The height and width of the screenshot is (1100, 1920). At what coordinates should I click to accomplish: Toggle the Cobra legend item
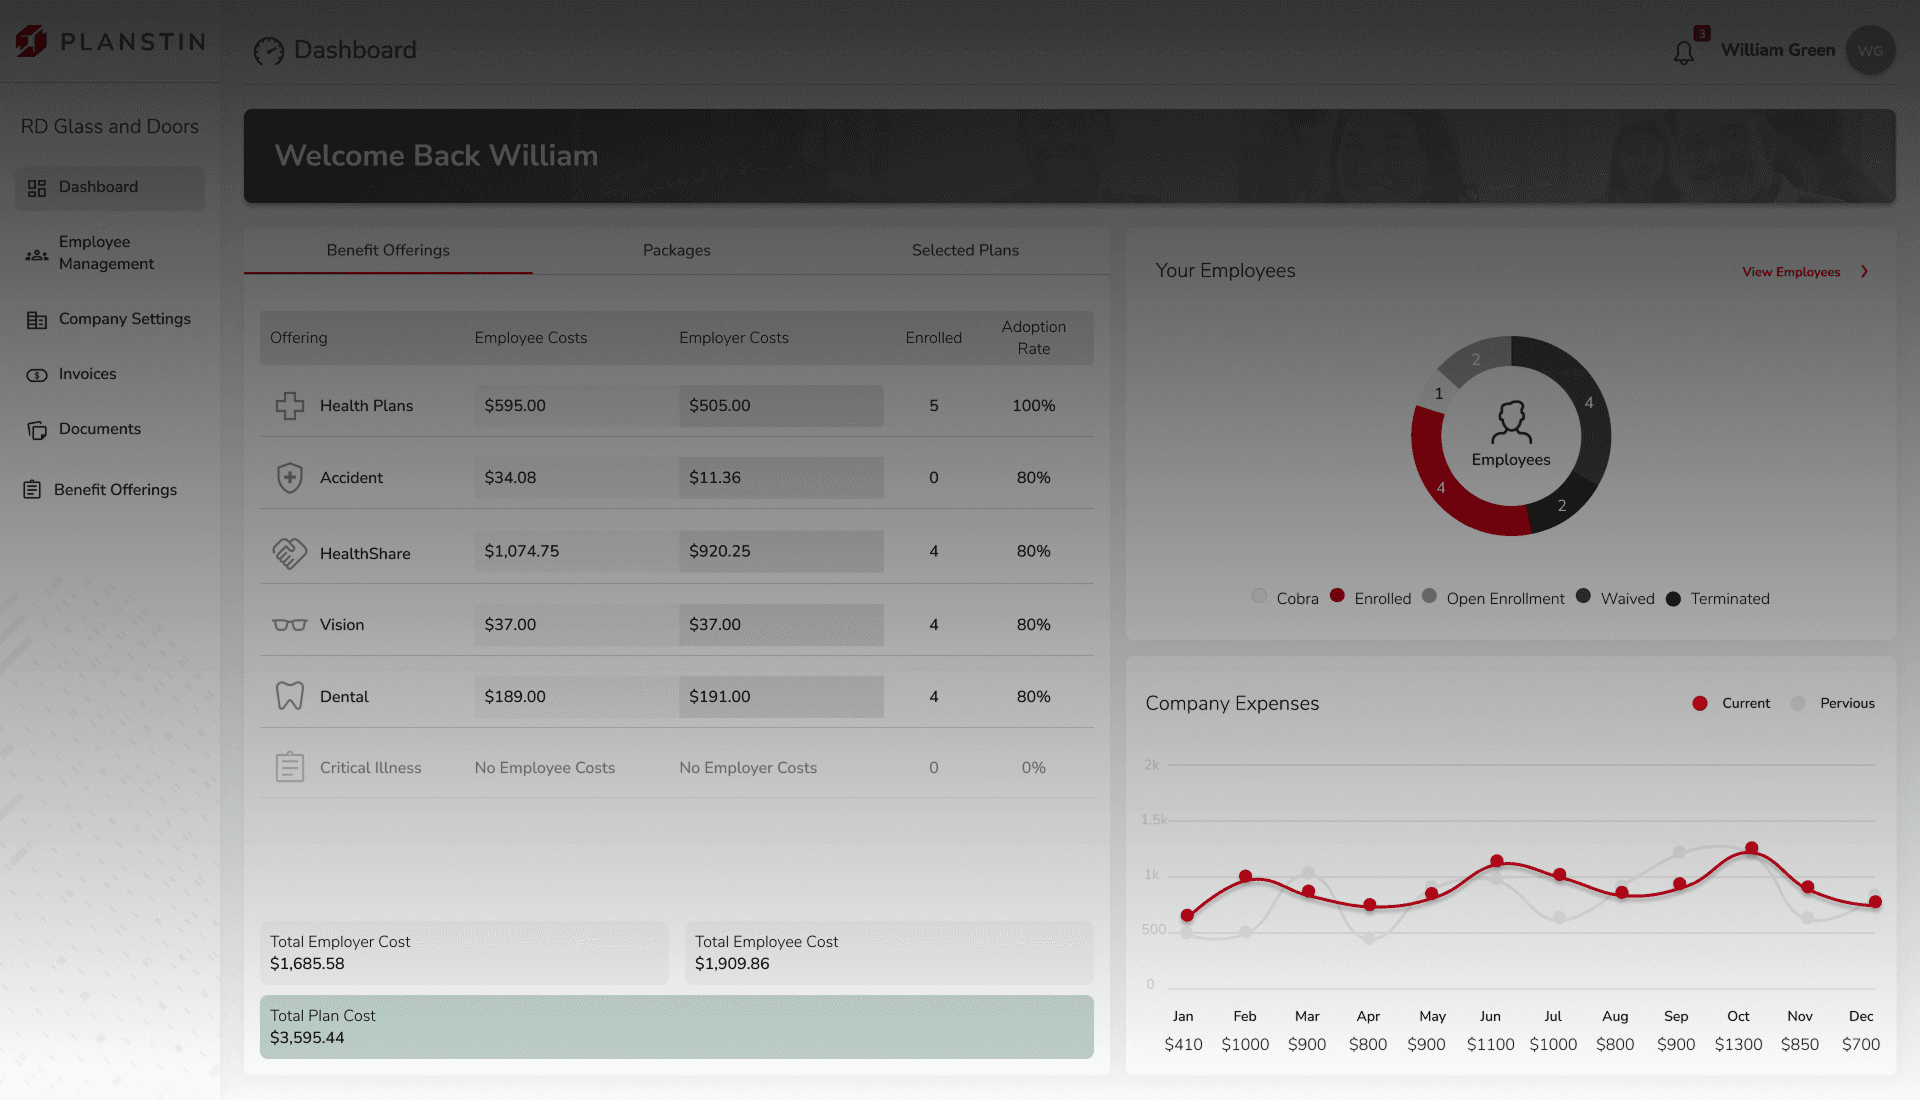tap(1285, 598)
